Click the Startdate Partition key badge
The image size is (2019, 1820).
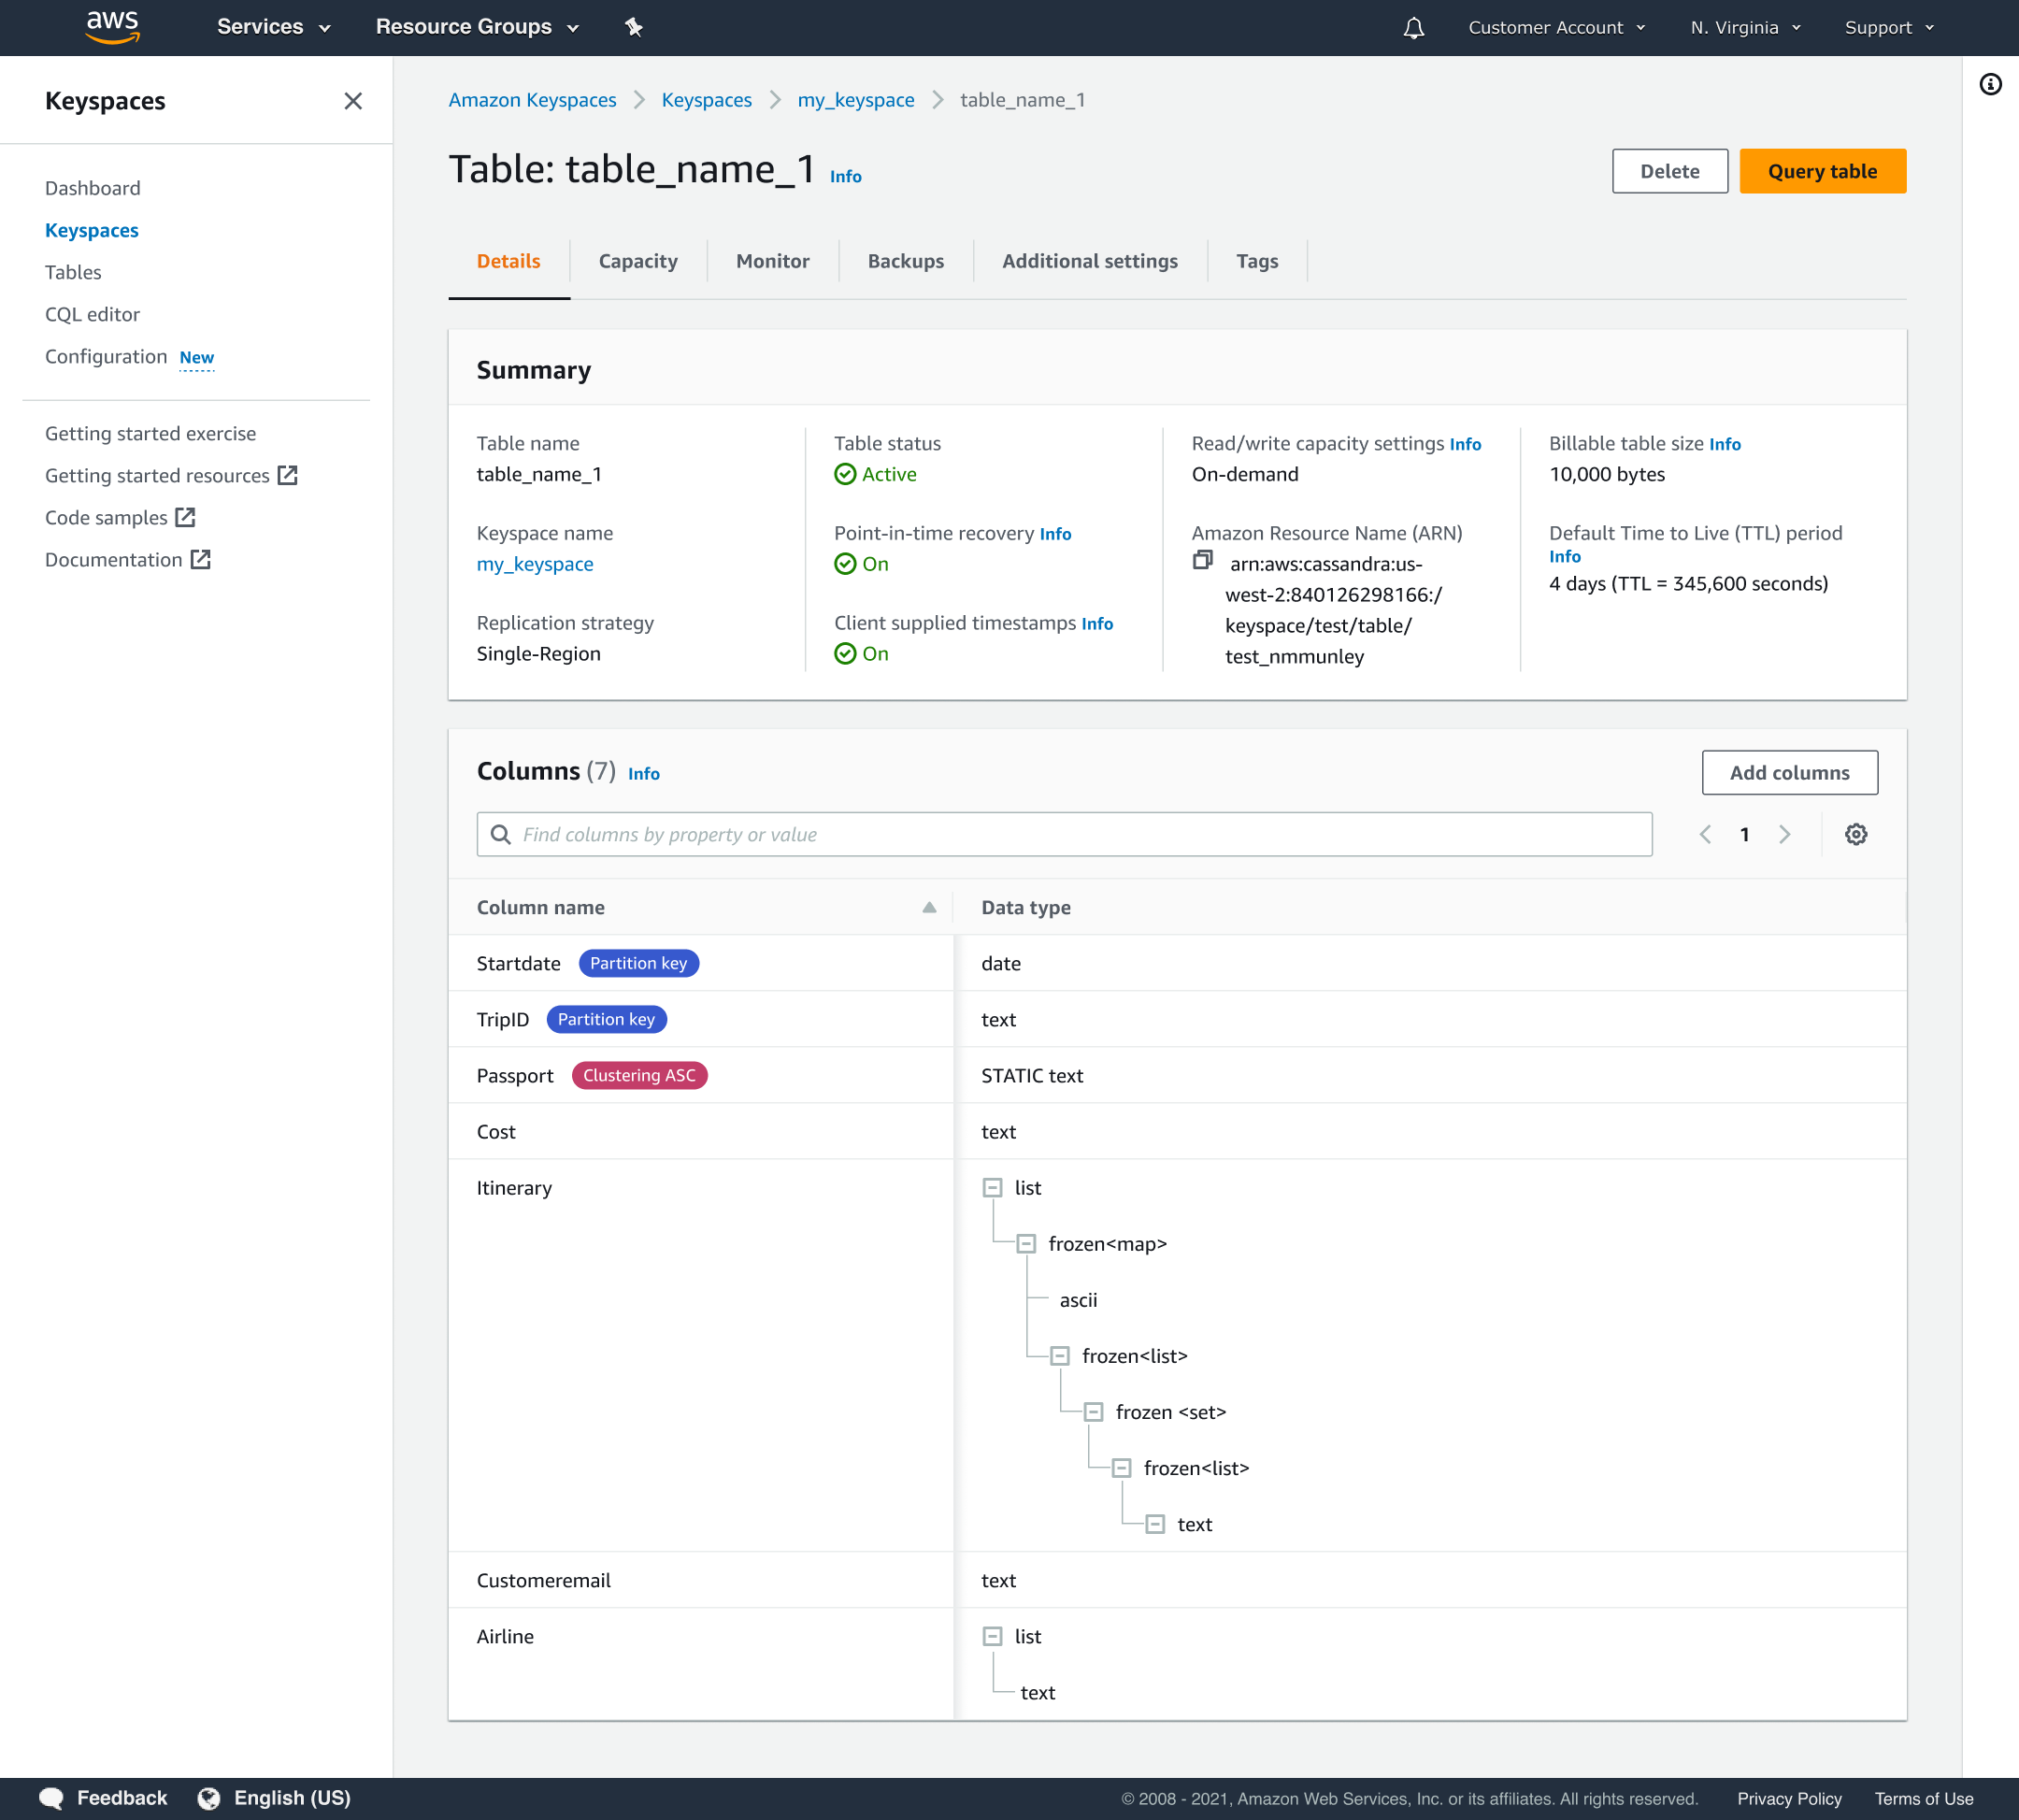638,963
